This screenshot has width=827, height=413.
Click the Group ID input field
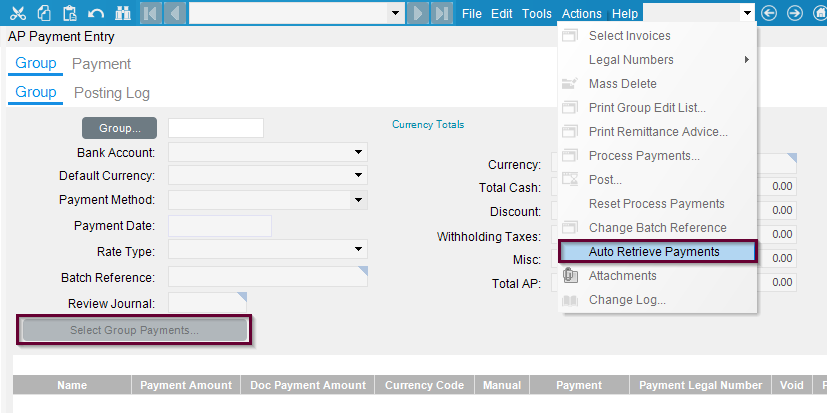pos(216,128)
